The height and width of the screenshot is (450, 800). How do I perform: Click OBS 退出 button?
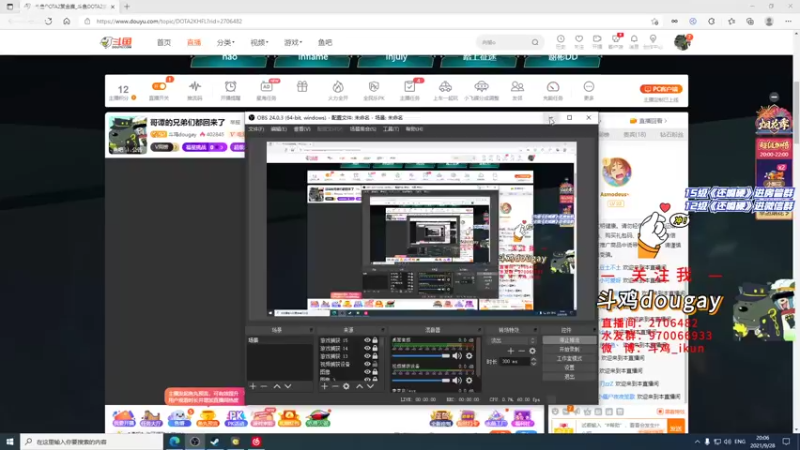pyautogui.click(x=569, y=377)
